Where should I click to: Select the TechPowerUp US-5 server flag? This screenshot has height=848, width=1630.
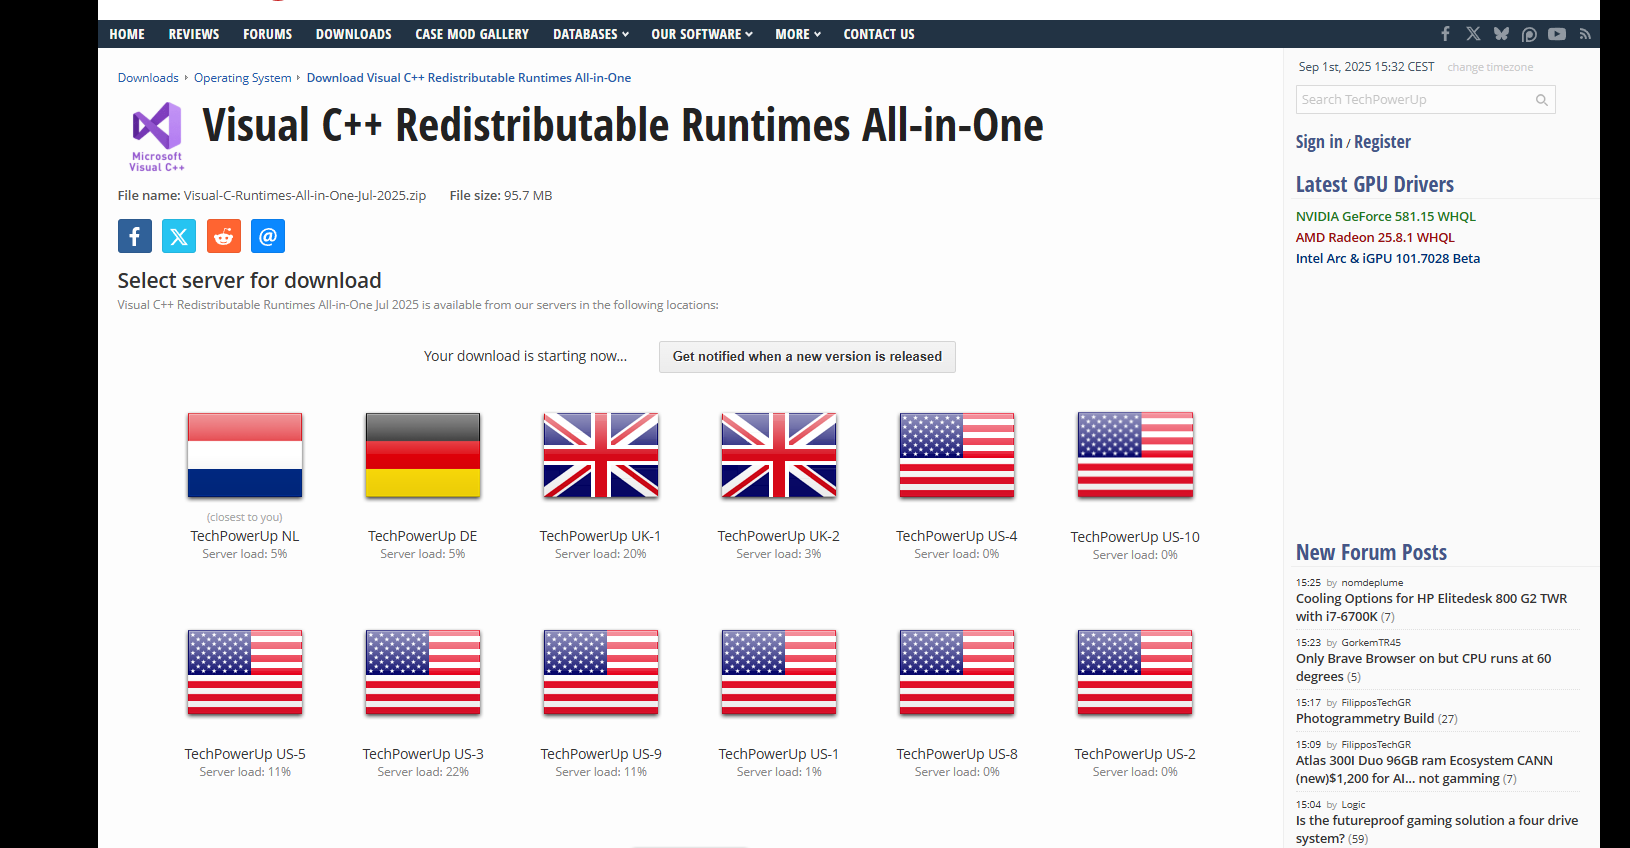245,672
